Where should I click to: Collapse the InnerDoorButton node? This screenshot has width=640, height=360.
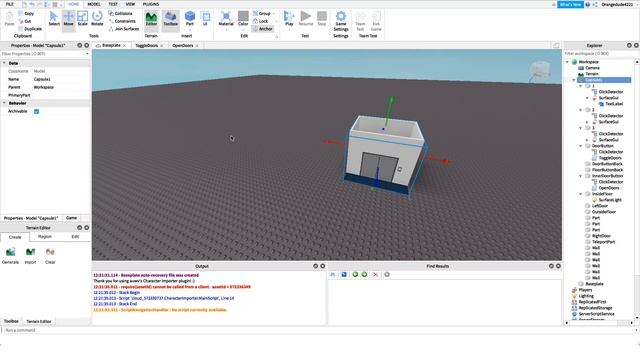pos(580,176)
